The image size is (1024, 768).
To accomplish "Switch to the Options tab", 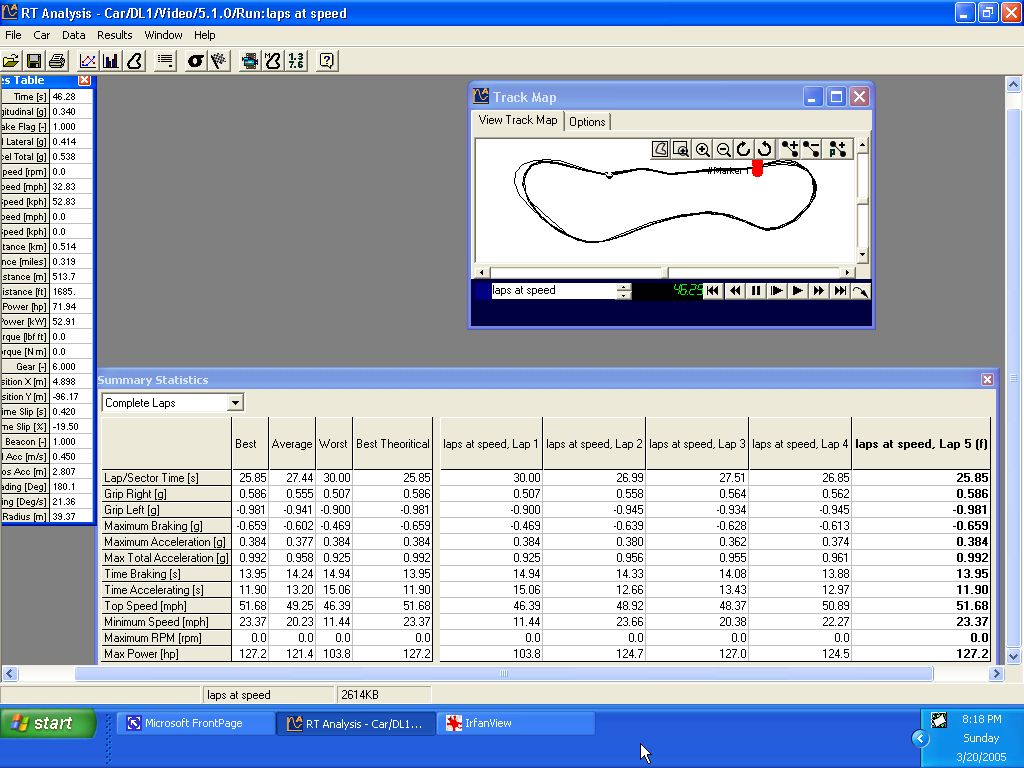I will 587,122.
